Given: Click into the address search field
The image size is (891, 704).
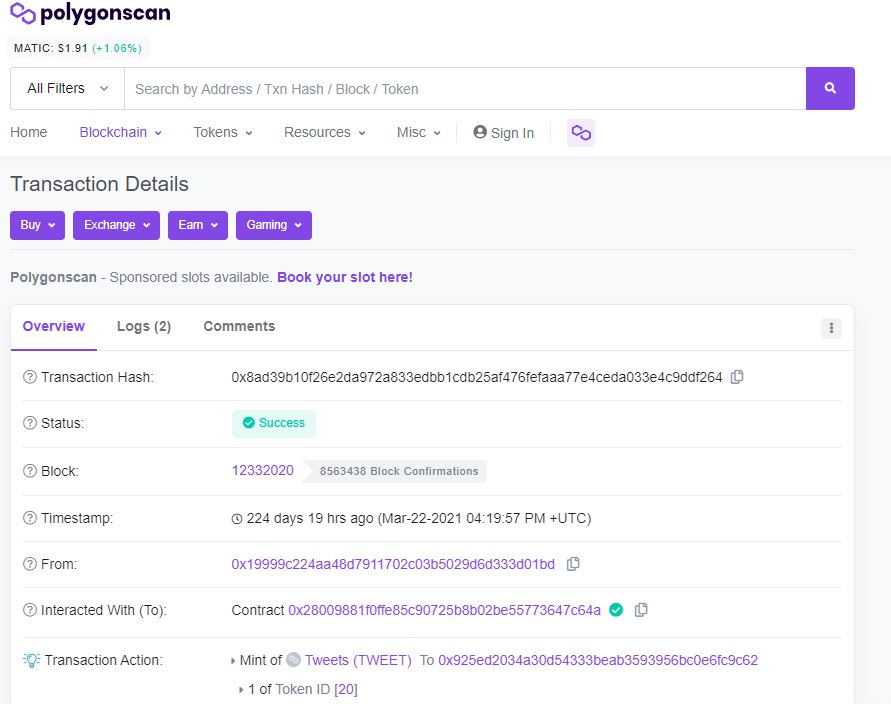Looking at the screenshot, I should (x=465, y=89).
